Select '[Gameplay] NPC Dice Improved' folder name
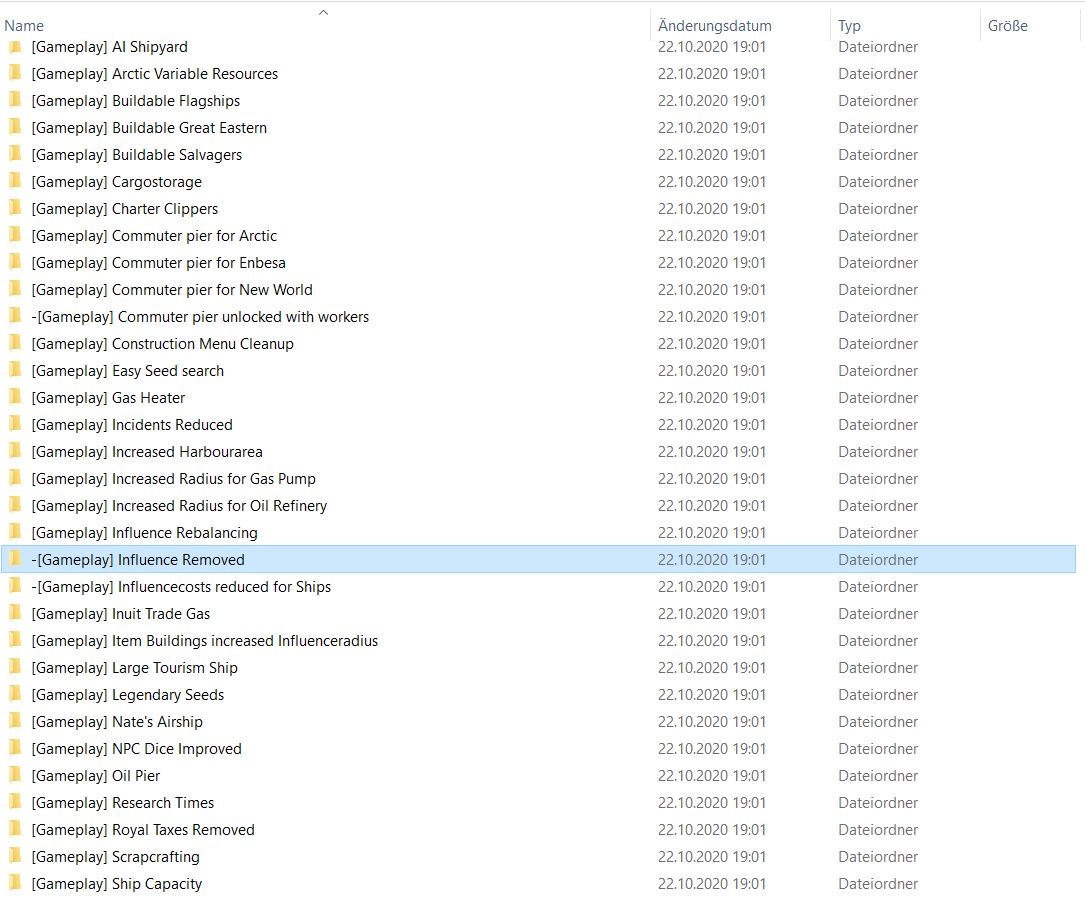The height and width of the screenshot is (903, 1085). click(136, 749)
